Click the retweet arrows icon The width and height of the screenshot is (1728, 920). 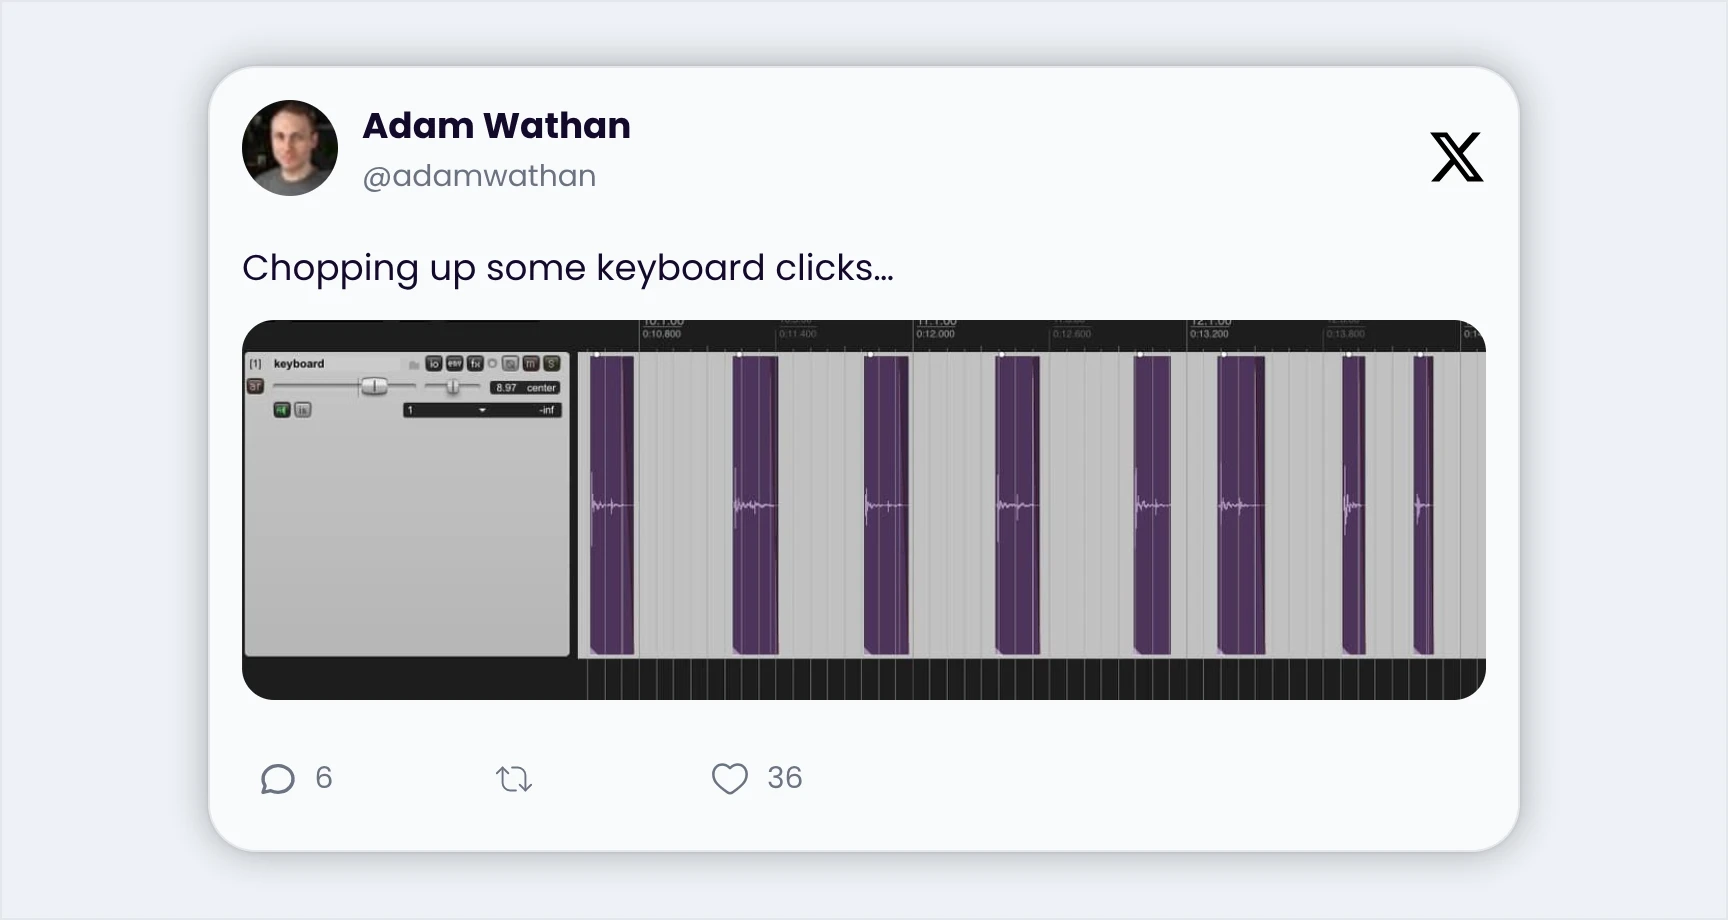pyautogui.click(x=514, y=779)
